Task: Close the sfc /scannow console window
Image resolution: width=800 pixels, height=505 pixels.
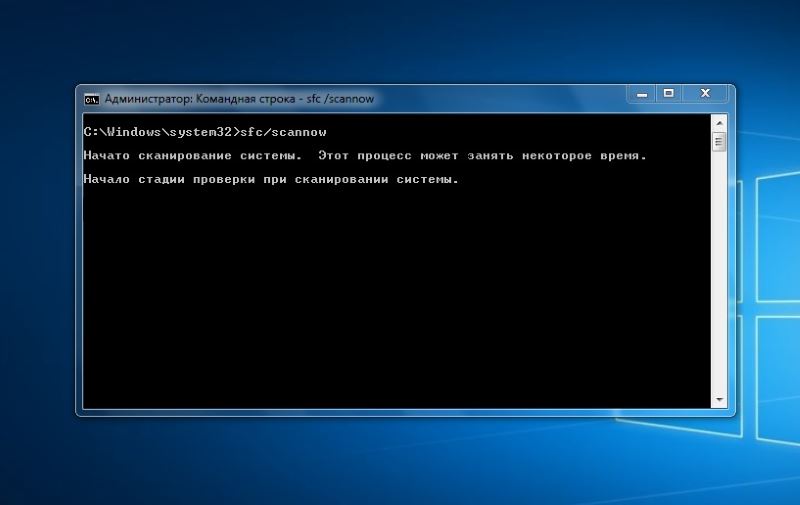Action: pos(705,93)
